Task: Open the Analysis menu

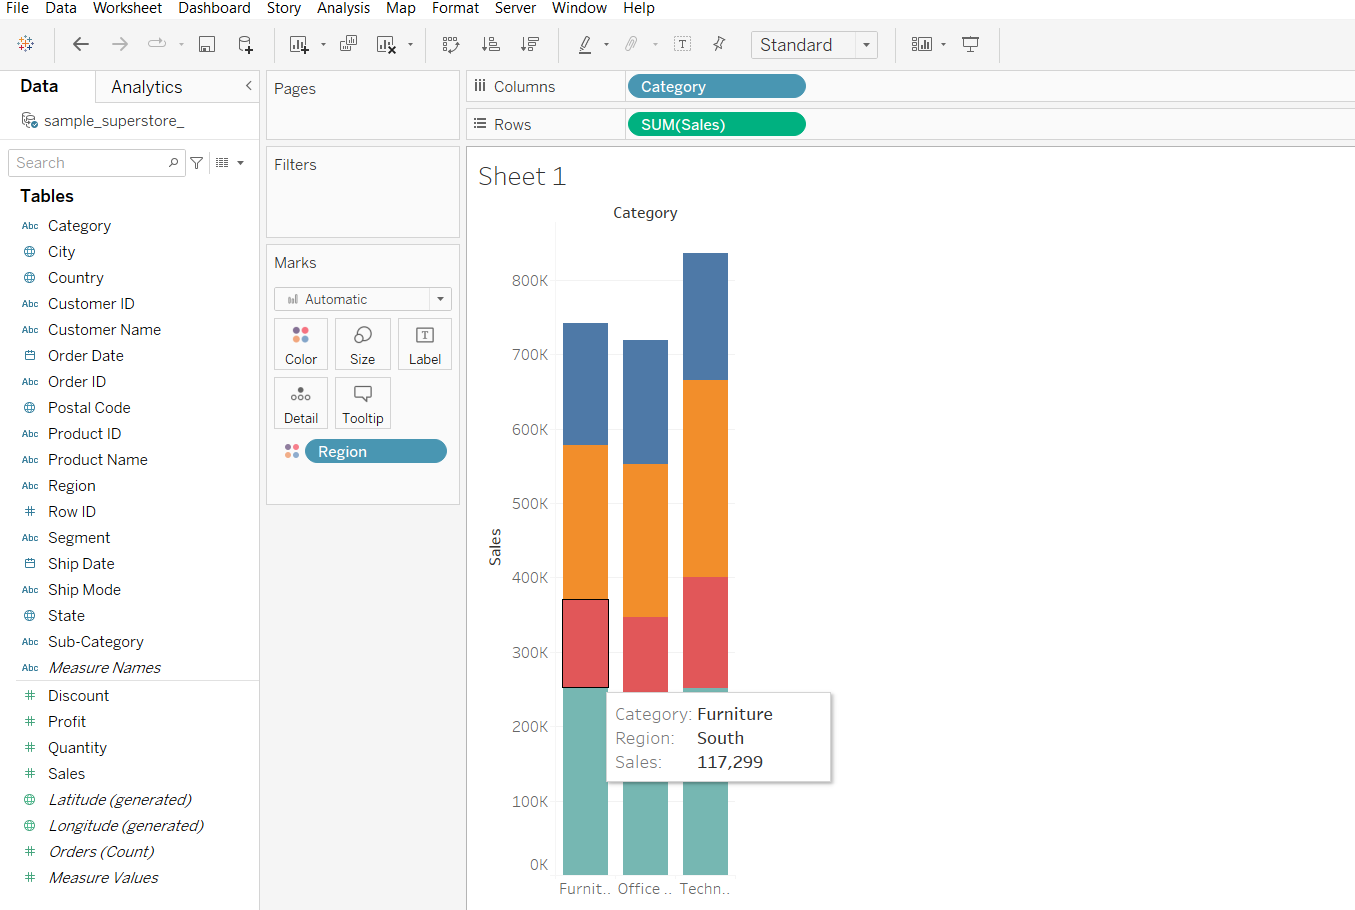Action: 343,8
